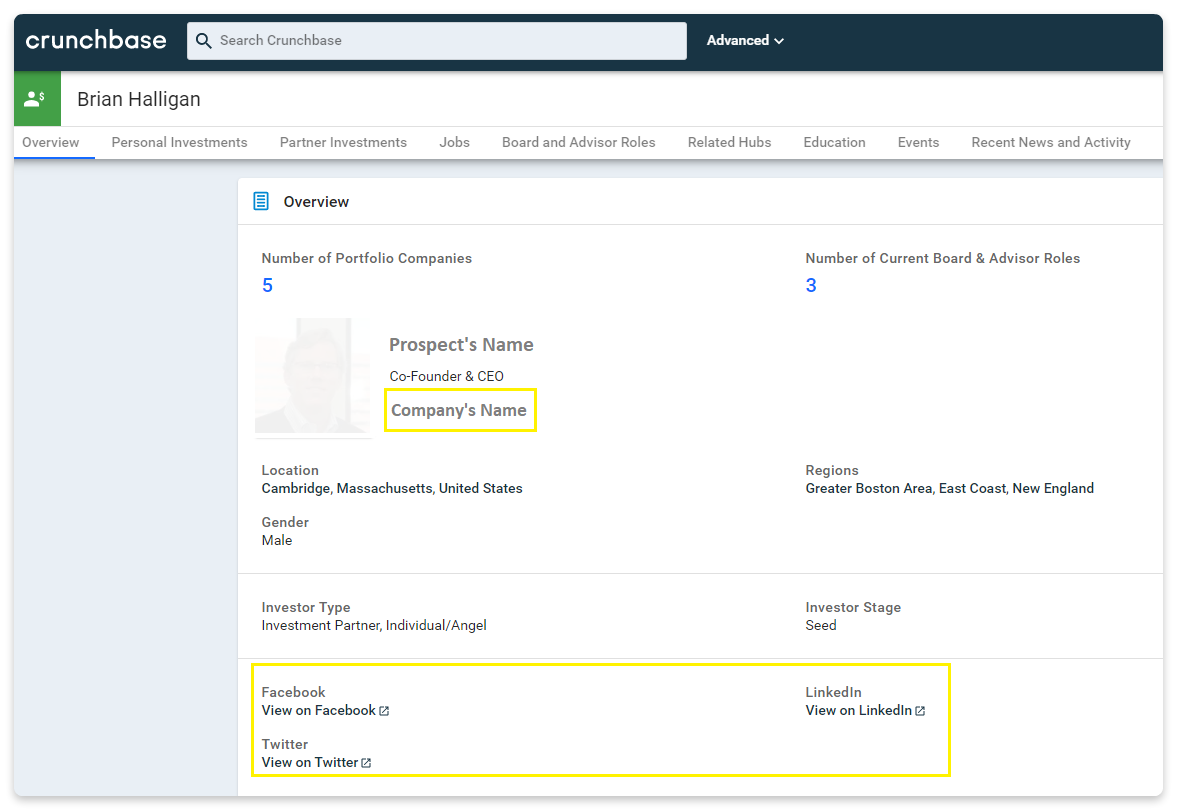Click the Brian Halligan page title
The image size is (1177, 810).
139,99
